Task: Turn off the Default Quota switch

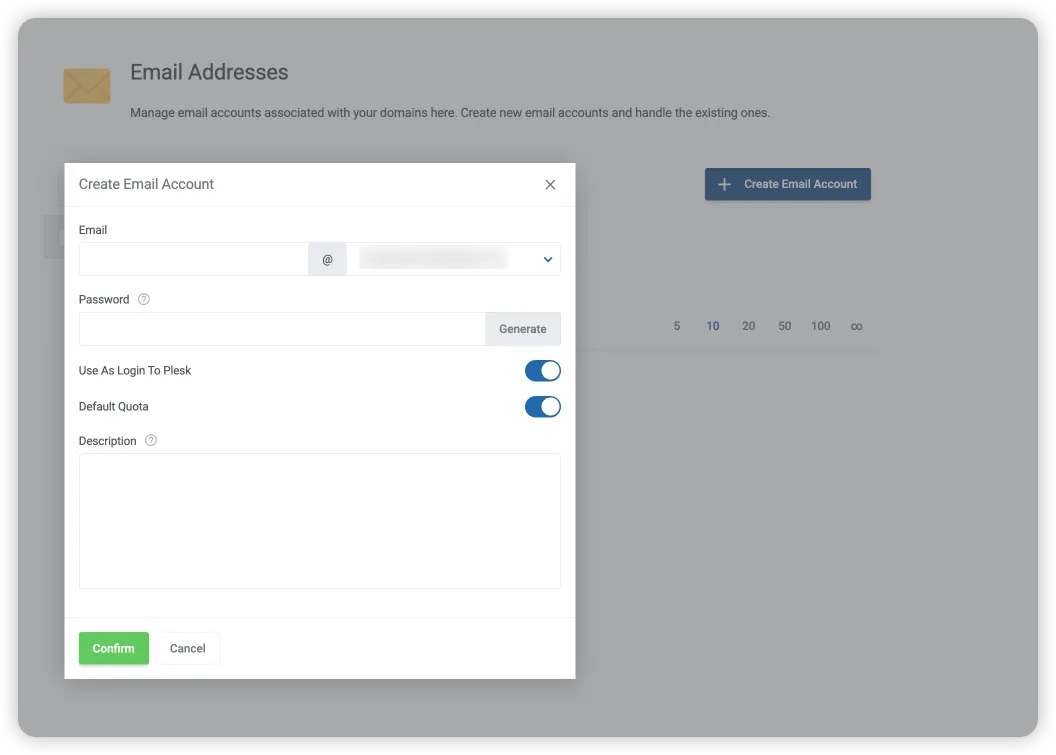Action: tap(543, 406)
